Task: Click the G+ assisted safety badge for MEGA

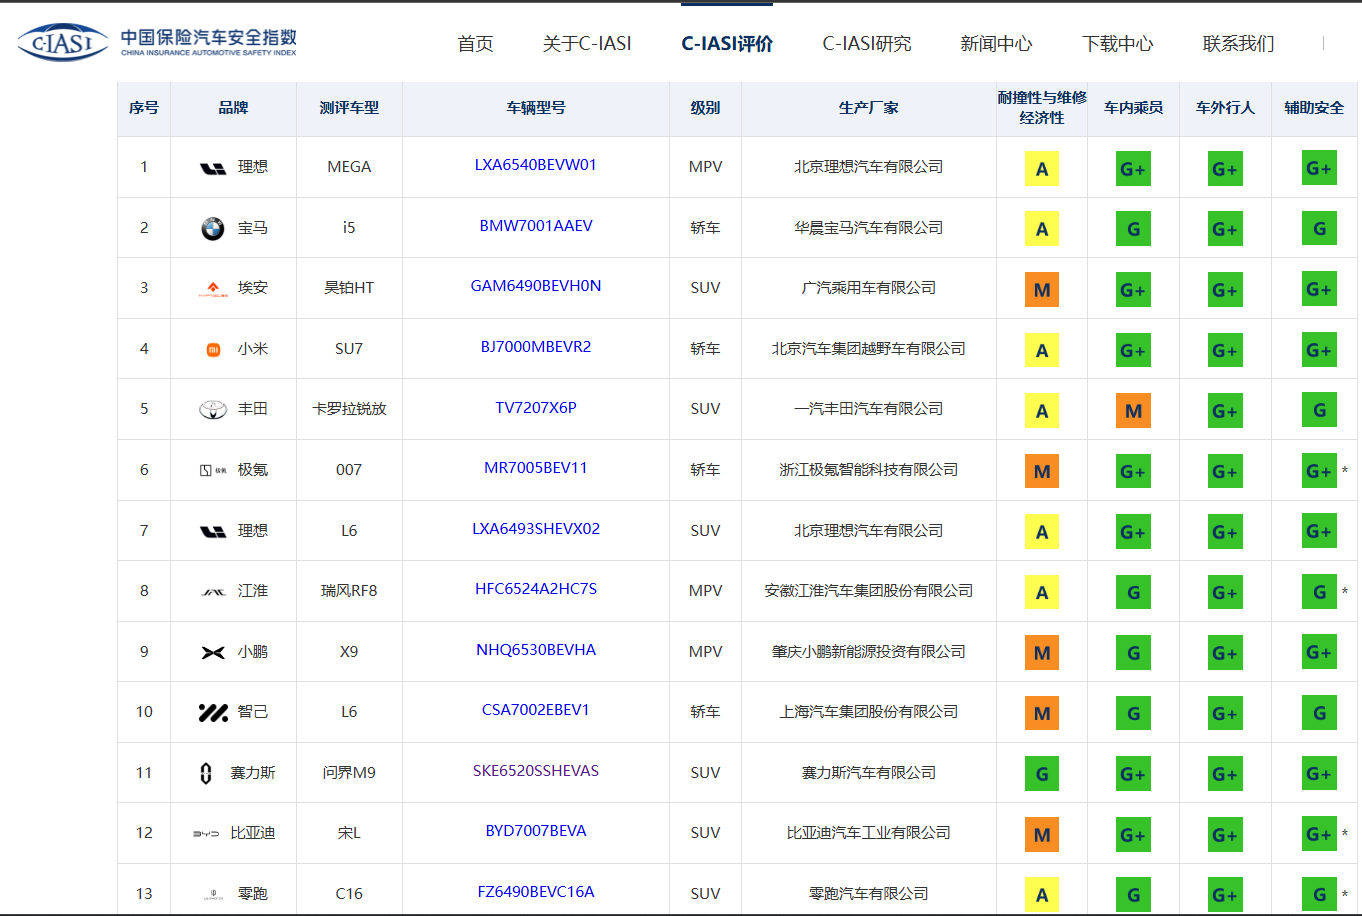Action: 1319,168
